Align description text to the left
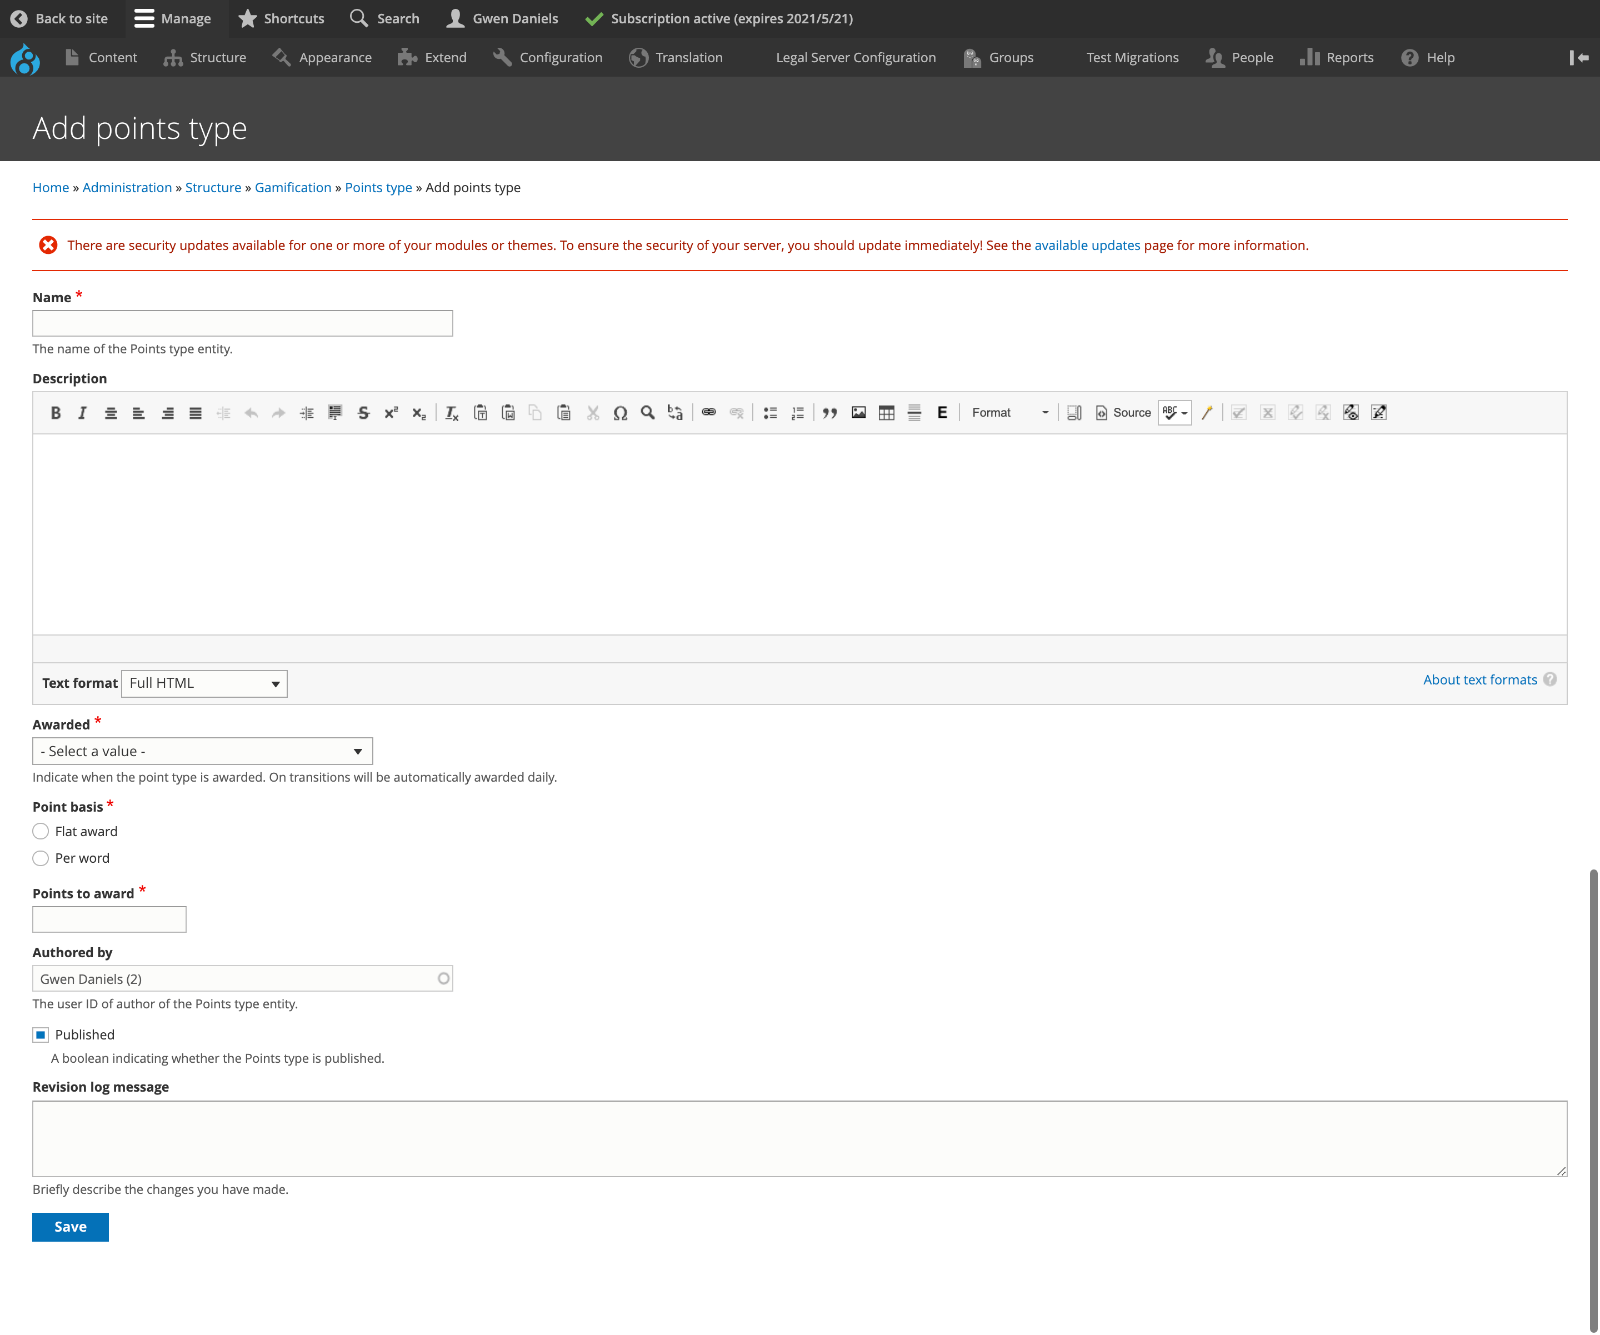Screen dimensions: 1600x1335 coord(139,413)
